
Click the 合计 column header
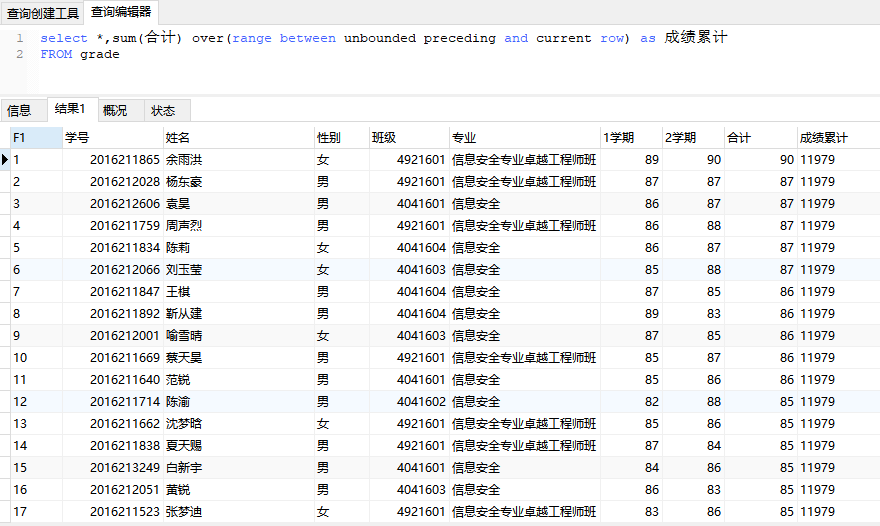pos(760,138)
